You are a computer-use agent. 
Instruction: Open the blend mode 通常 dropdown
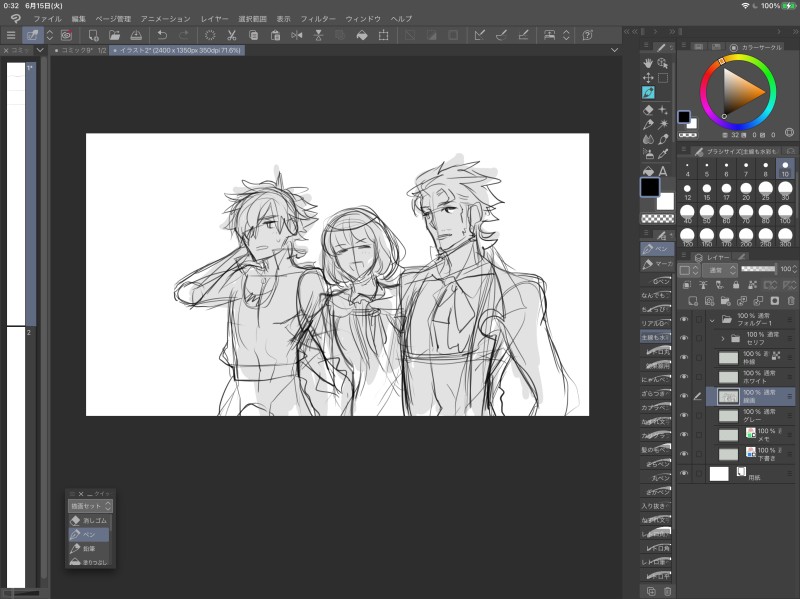[x=717, y=270]
